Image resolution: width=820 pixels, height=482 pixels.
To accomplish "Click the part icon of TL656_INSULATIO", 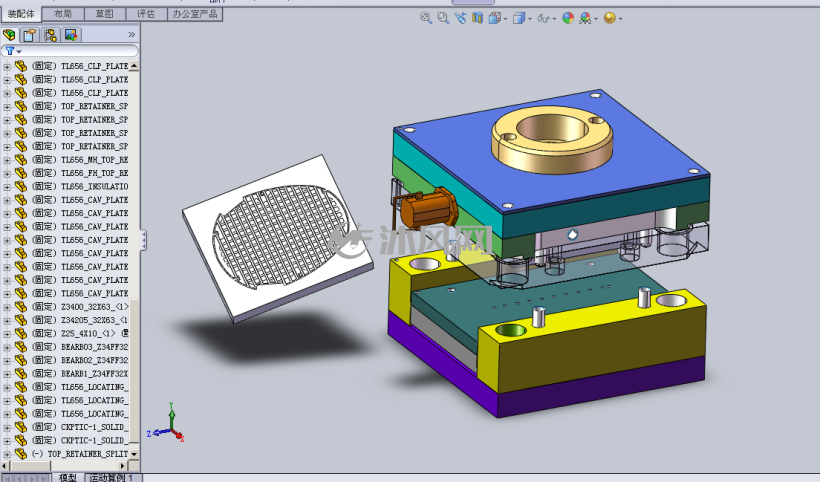I will [x=21, y=186].
